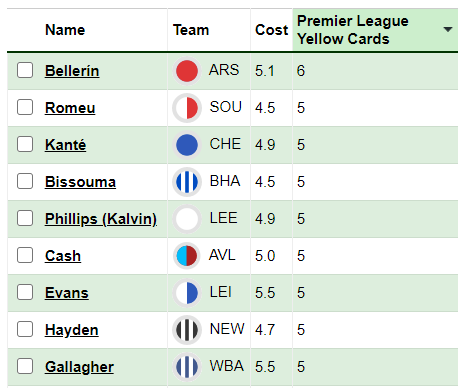Screen dimensions: 462x388
Task: Click the West Brom striped badge
Action: click(x=187, y=367)
